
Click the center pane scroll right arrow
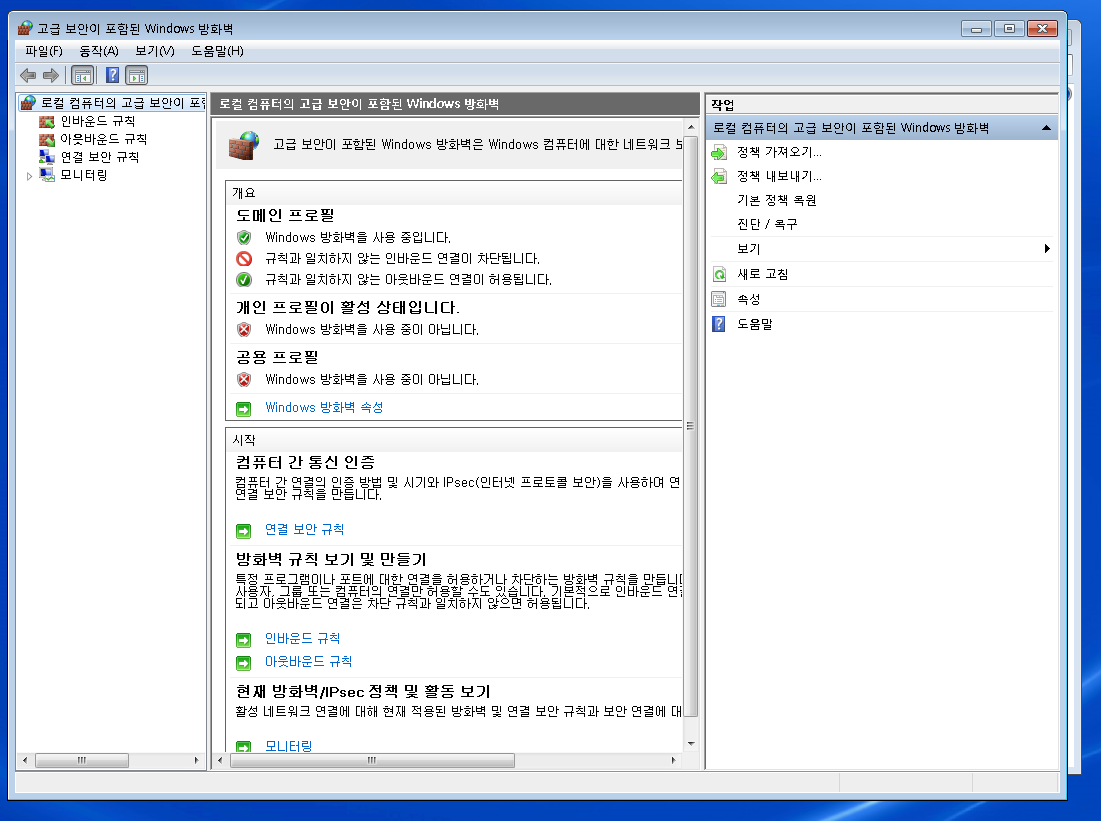[x=673, y=761]
